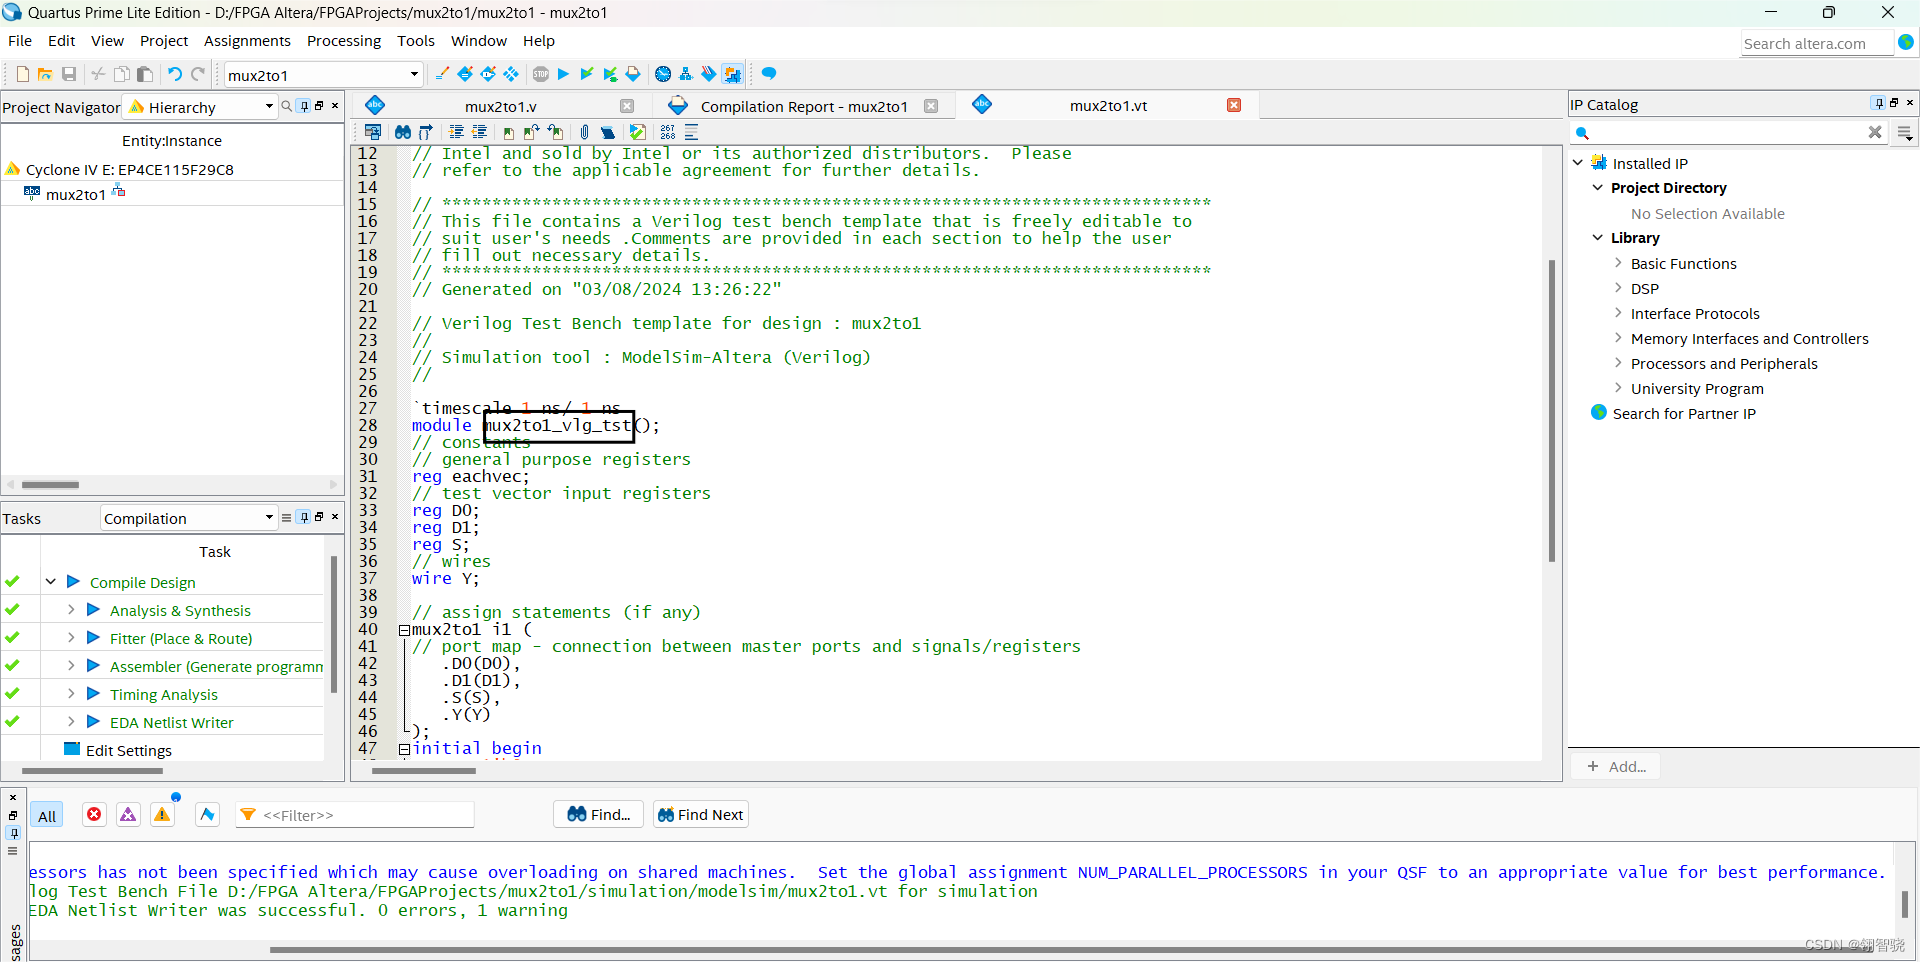Expand Basic Functions in IP Library
This screenshot has width=1920, height=962.
coord(1618,263)
